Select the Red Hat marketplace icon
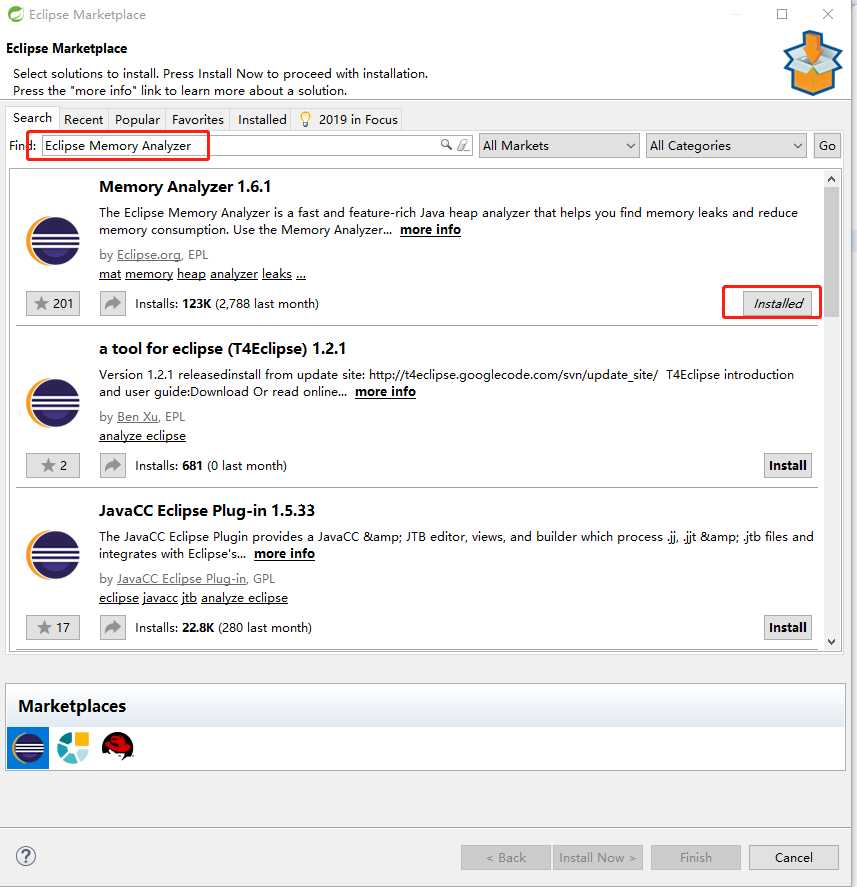857x887 pixels. [x=118, y=746]
